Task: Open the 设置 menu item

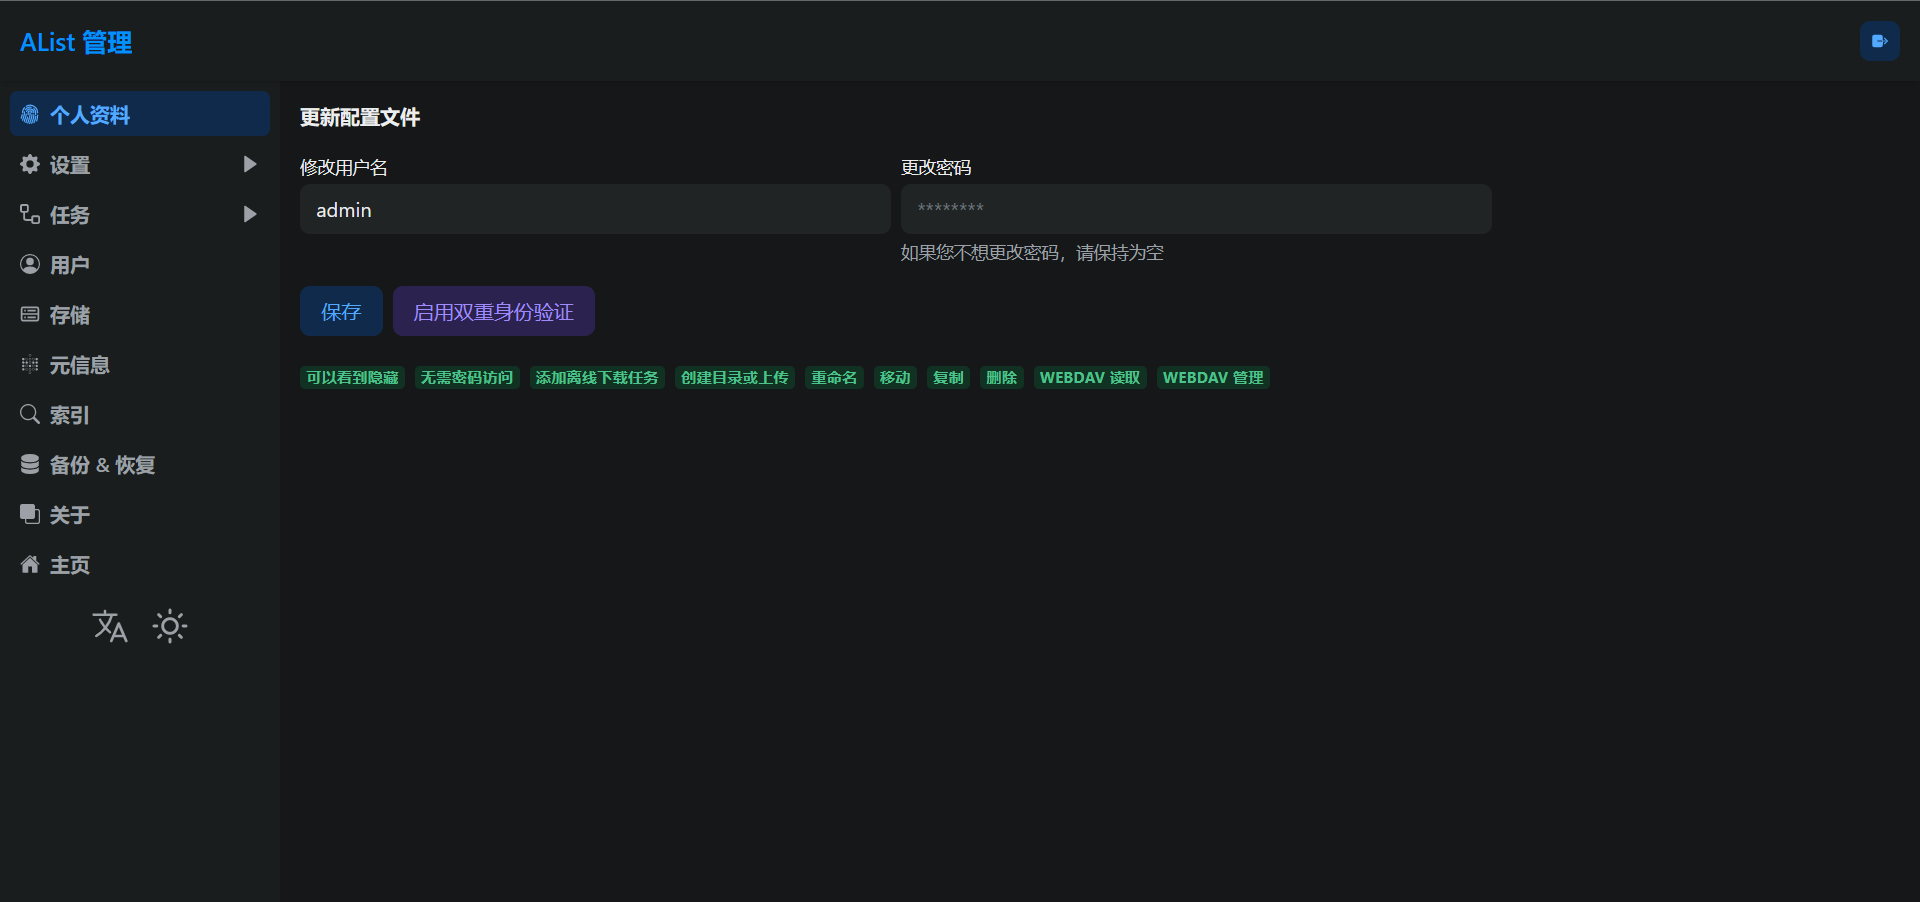Action: click(x=140, y=164)
